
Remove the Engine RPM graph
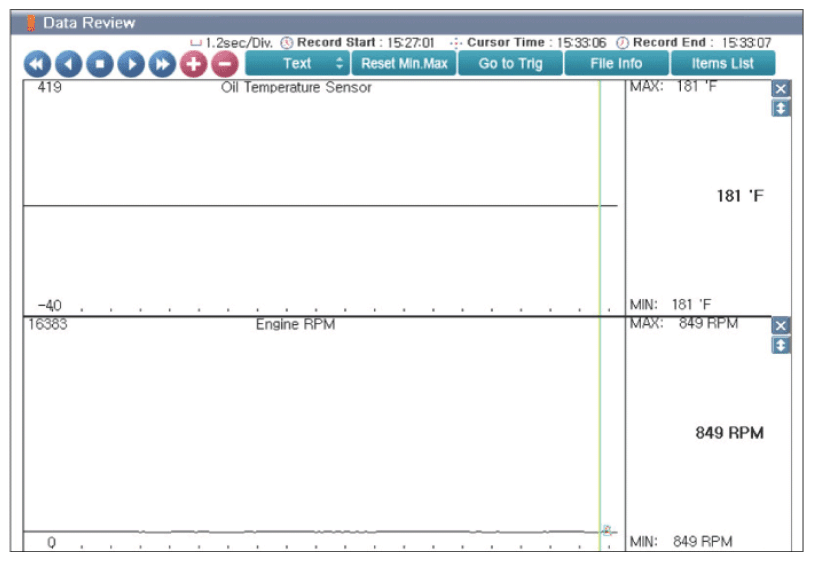pos(781,326)
